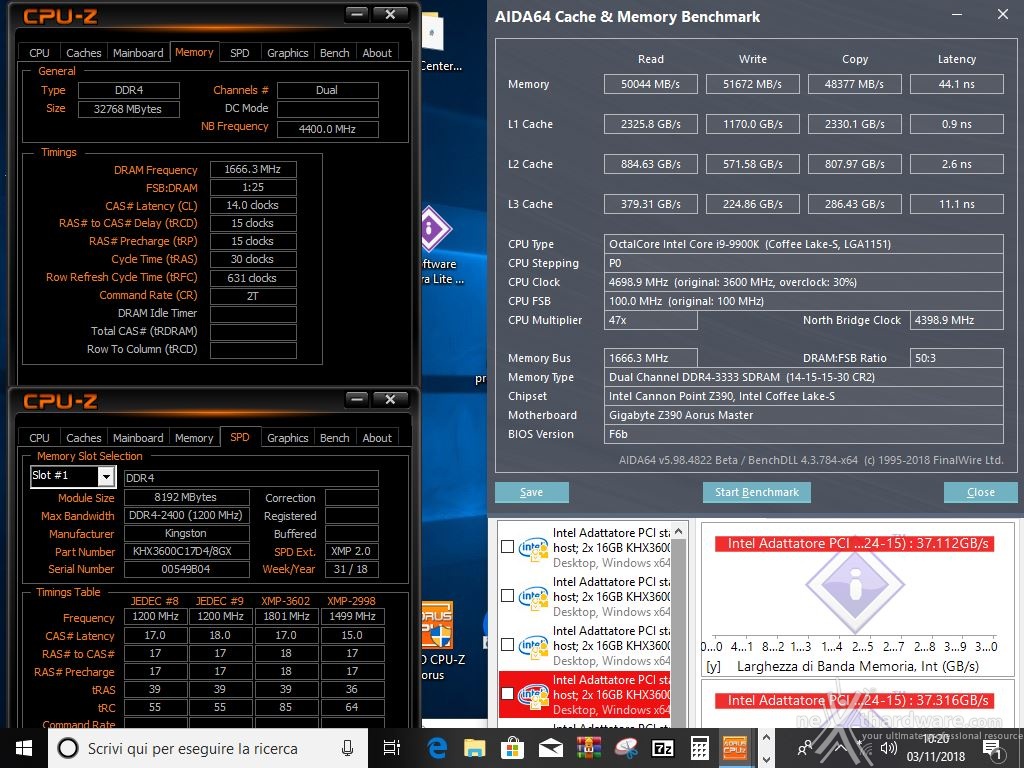Image resolution: width=1024 pixels, height=768 pixels.
Task: Click the red chart bar showing 37.316GB/s
Action: click(x=854, y=701)
